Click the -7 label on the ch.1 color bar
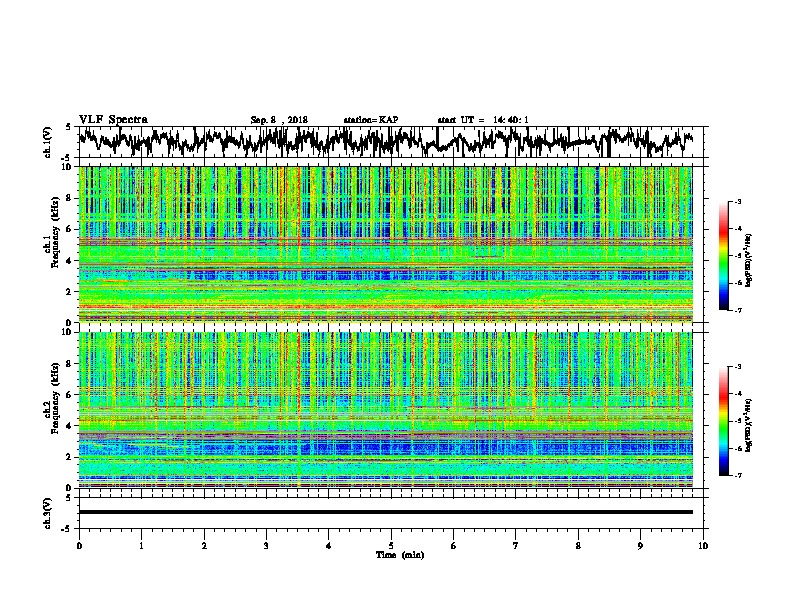 [x=737, y=310]
